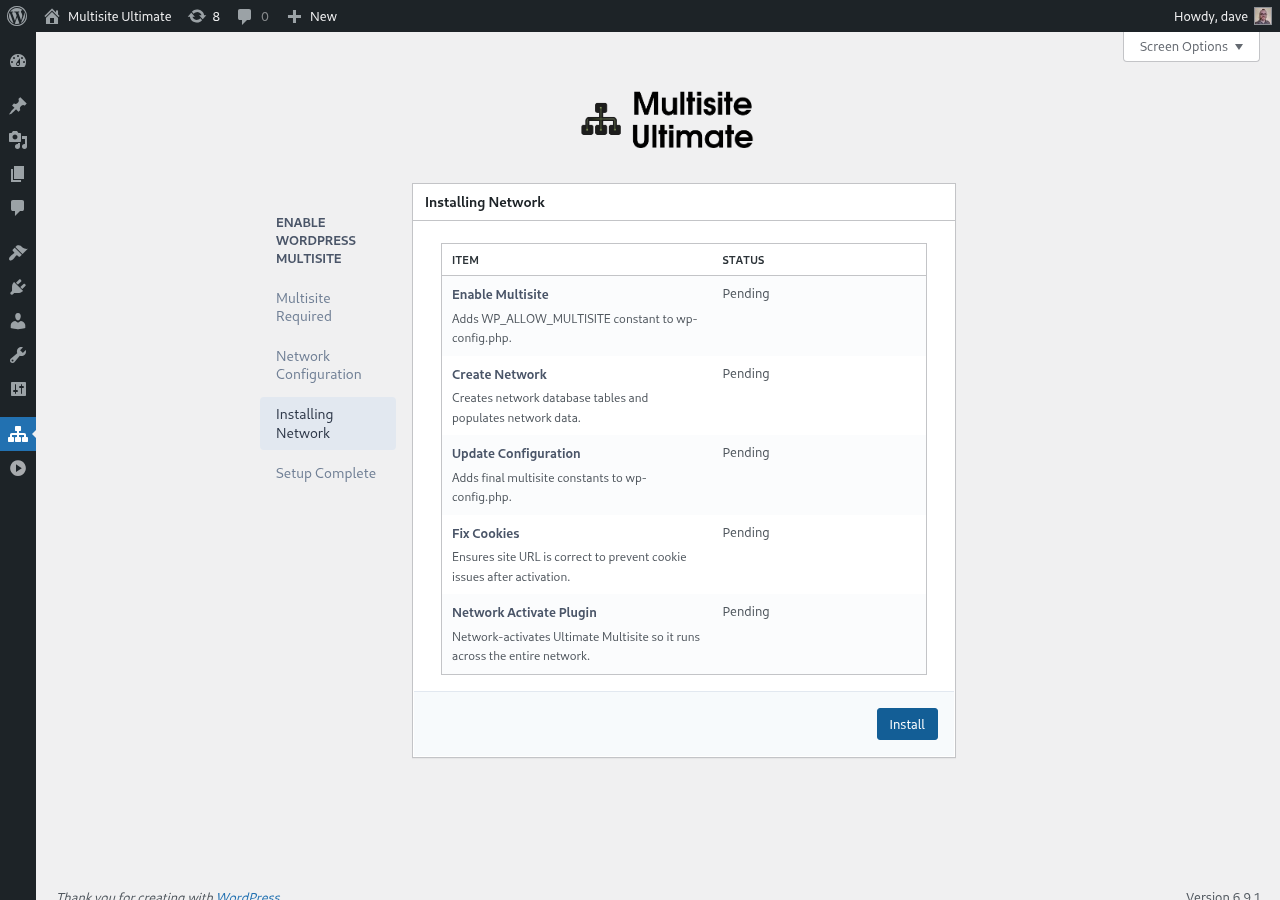Screen dimensions: 1280x900
Task: Click dave's avatar in the admin bar
Action: click(1263, 16)
